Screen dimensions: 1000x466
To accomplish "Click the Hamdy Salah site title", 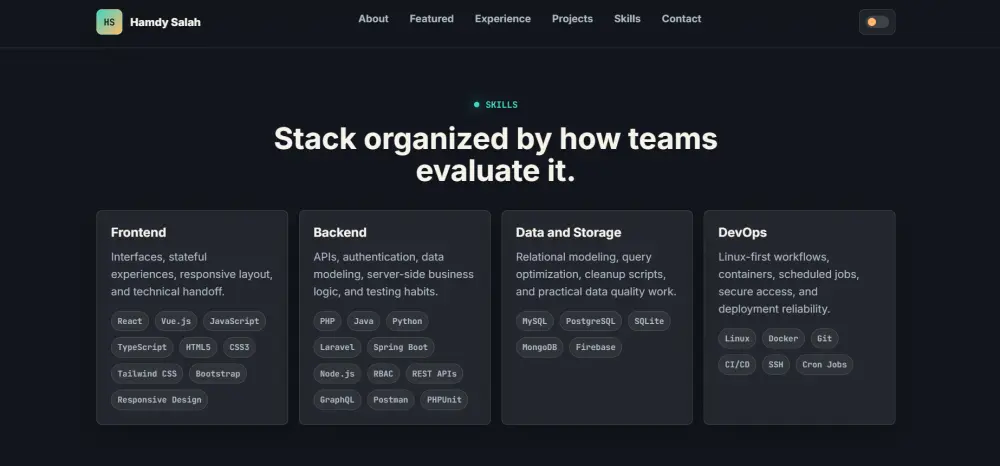I will pyautogui.click(x=165, y=22).
